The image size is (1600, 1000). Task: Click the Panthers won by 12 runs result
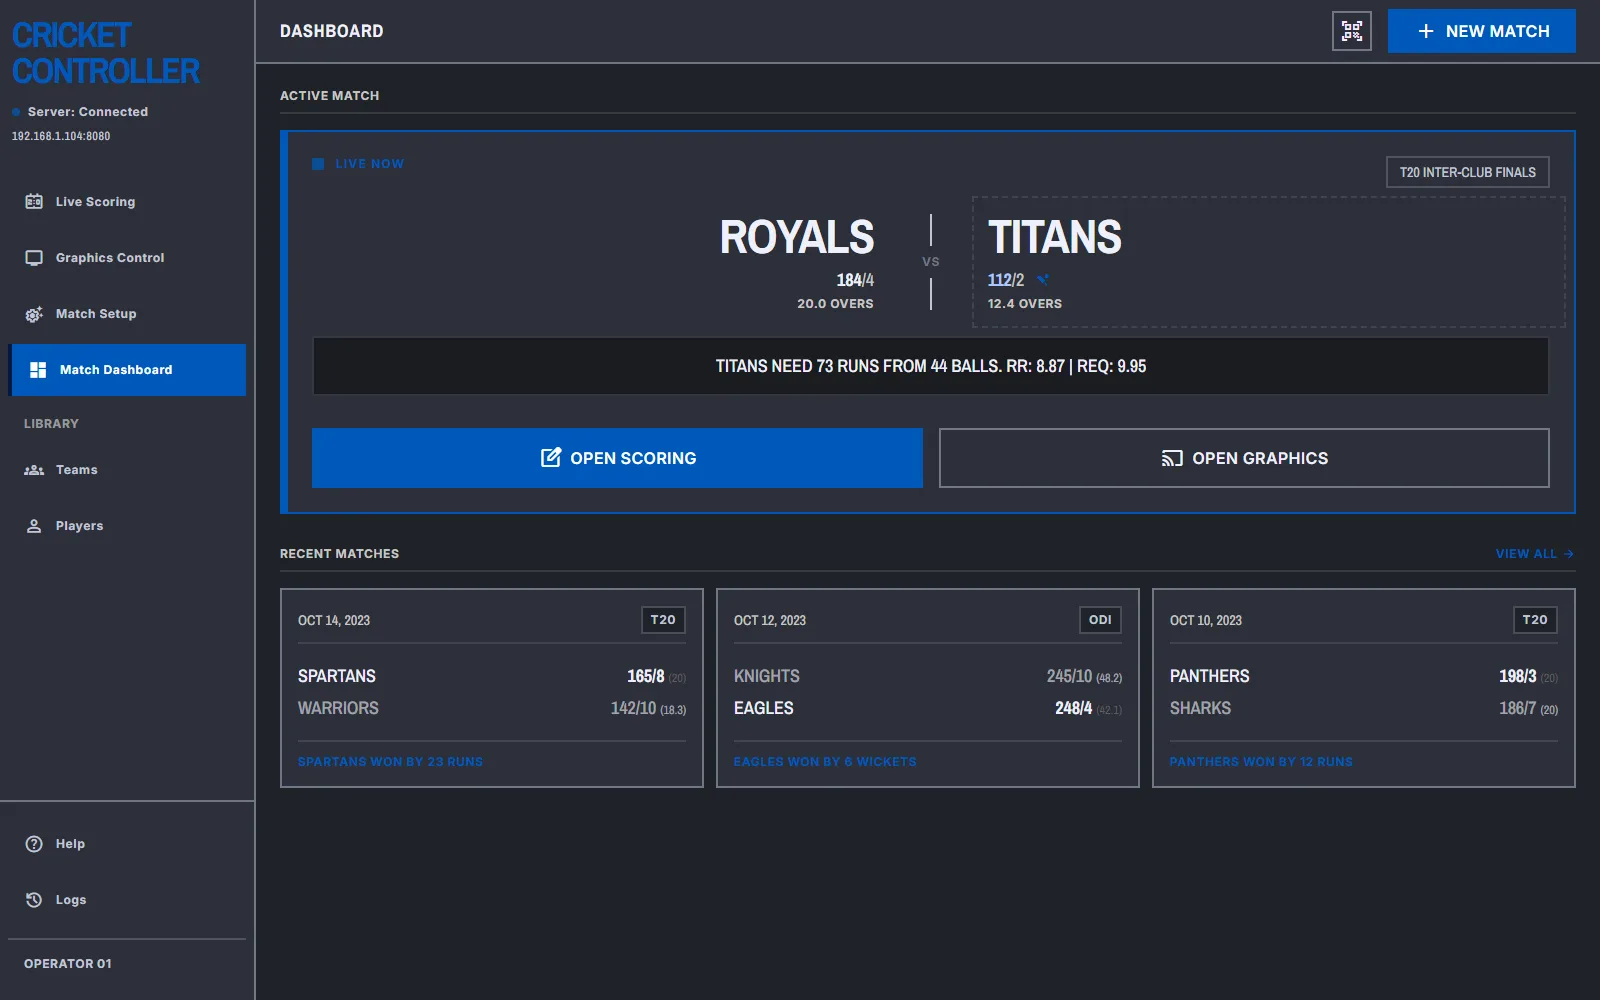click(1261, 762)
